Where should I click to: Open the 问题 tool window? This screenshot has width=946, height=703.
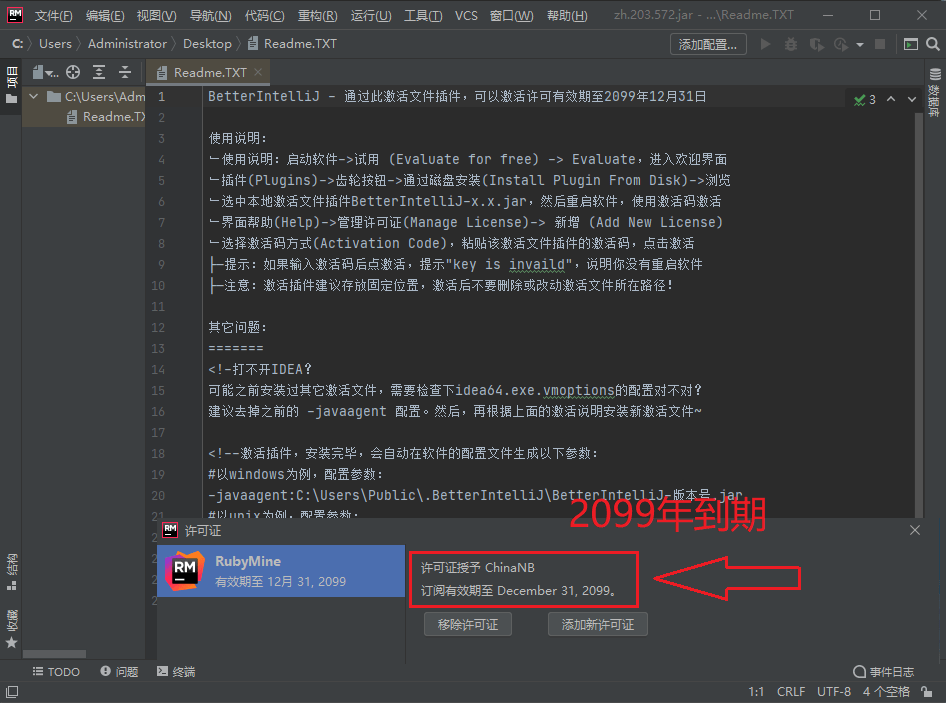[x=119, y=672]
